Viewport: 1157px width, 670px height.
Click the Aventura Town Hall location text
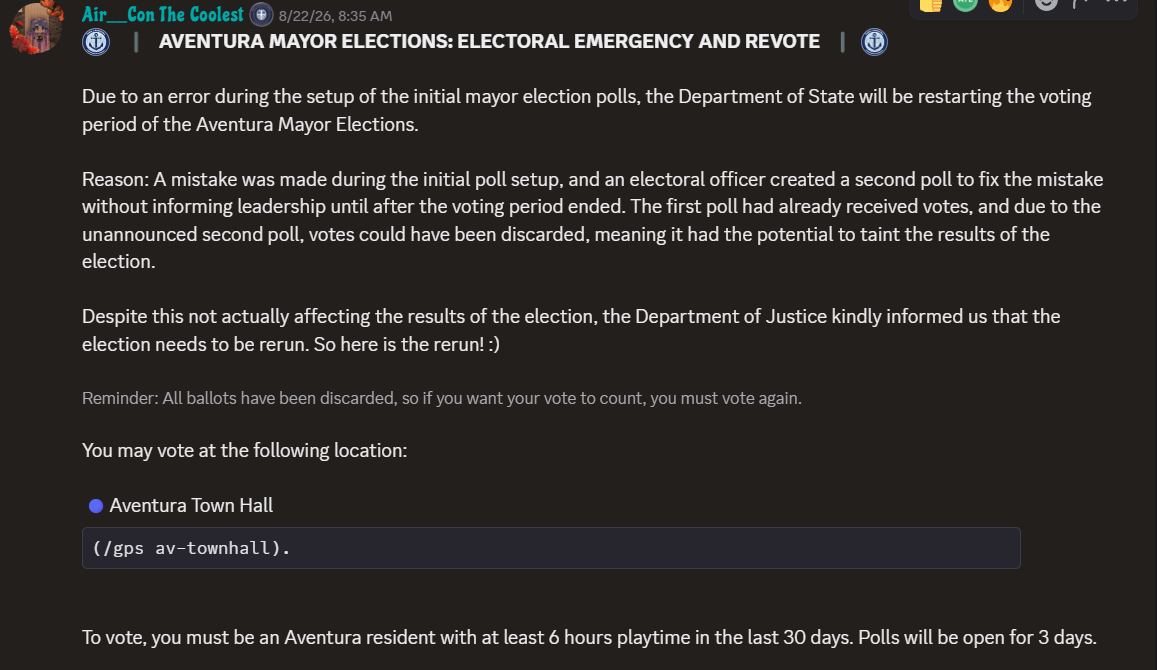click(191, 505)
